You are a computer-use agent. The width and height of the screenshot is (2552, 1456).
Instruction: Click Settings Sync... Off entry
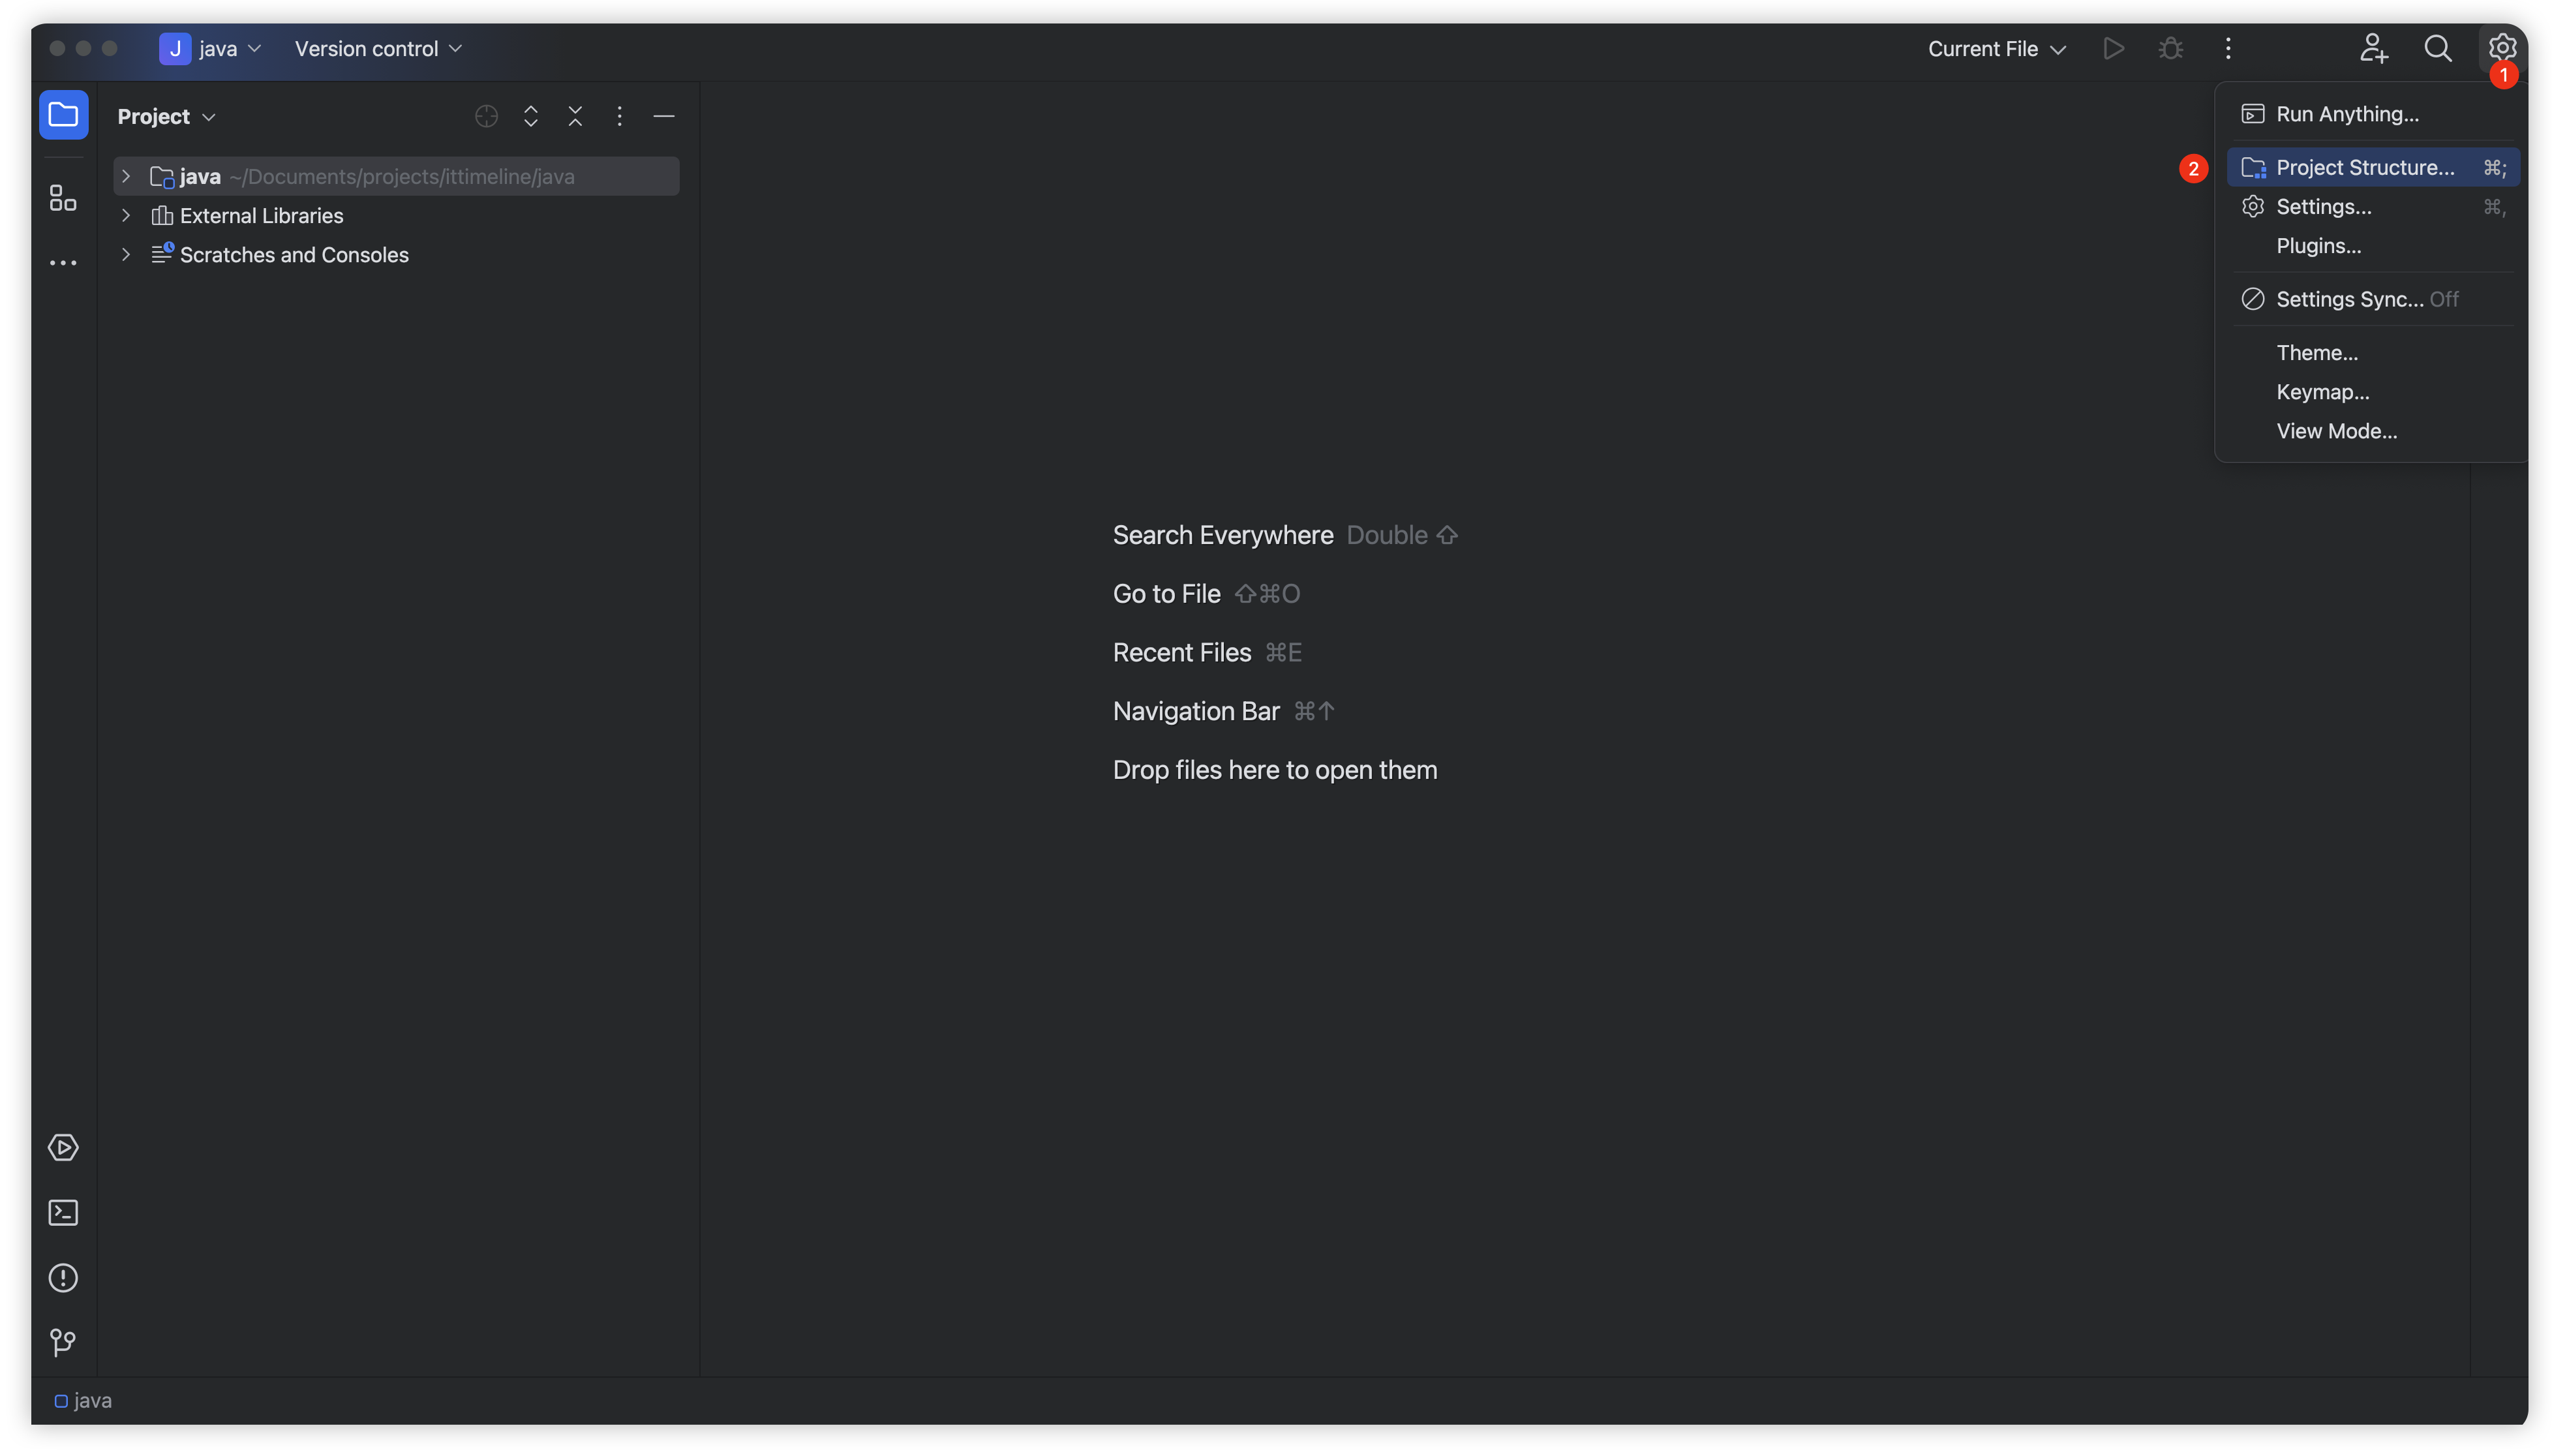pyautogui.click(x=2366, y=299)
